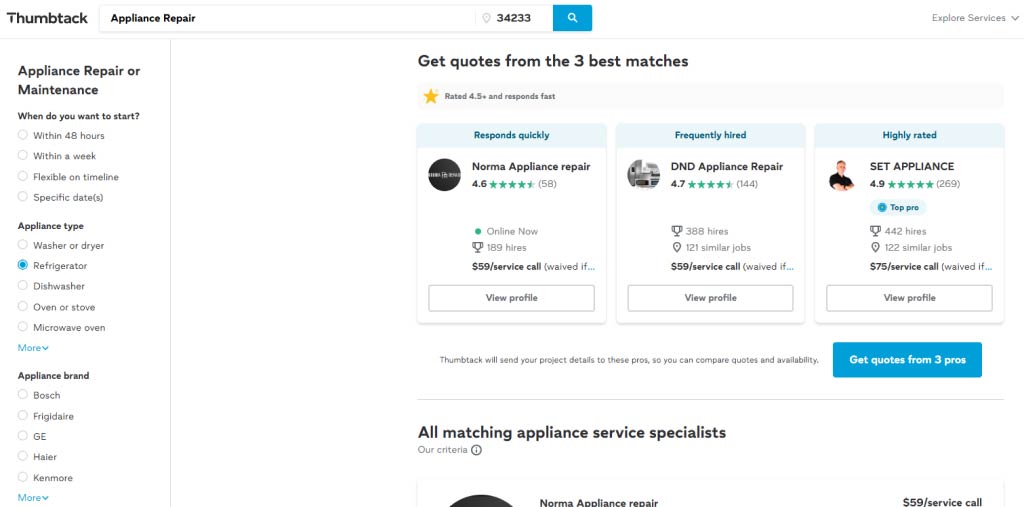1024x507 pixels.
Task: Click the location pin icon beside 34233
Action: coord(486,18)
